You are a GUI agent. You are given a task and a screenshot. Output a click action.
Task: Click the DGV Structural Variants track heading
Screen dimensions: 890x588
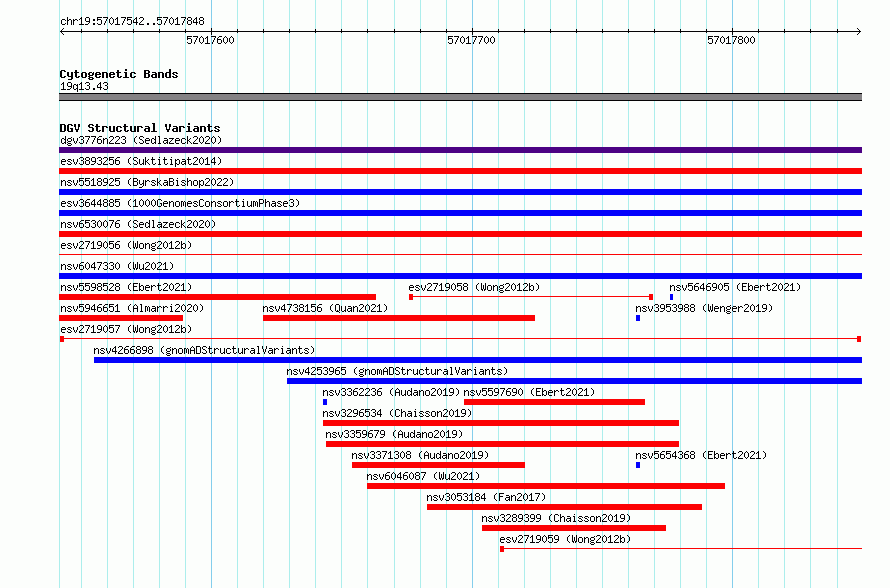click(140, 128)
